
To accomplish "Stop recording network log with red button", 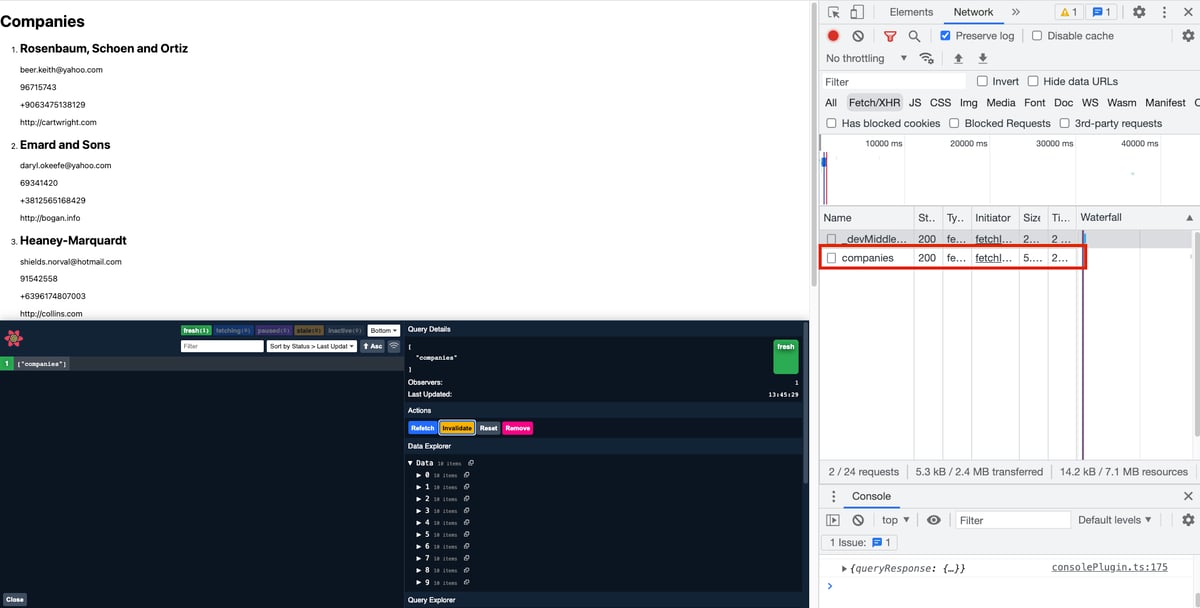I will (833, 36).
